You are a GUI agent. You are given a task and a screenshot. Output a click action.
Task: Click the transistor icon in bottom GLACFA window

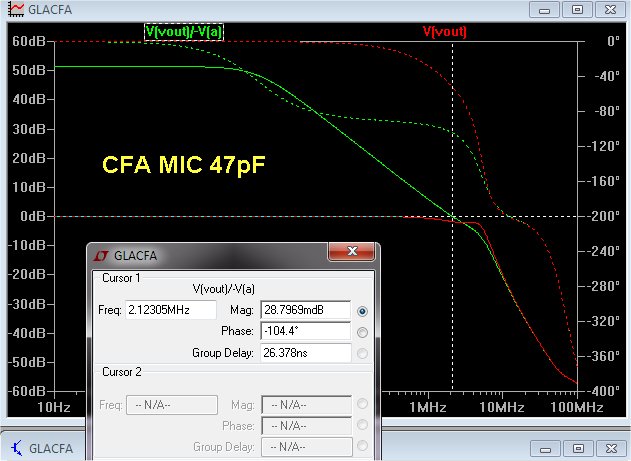[x=17, y=448]
